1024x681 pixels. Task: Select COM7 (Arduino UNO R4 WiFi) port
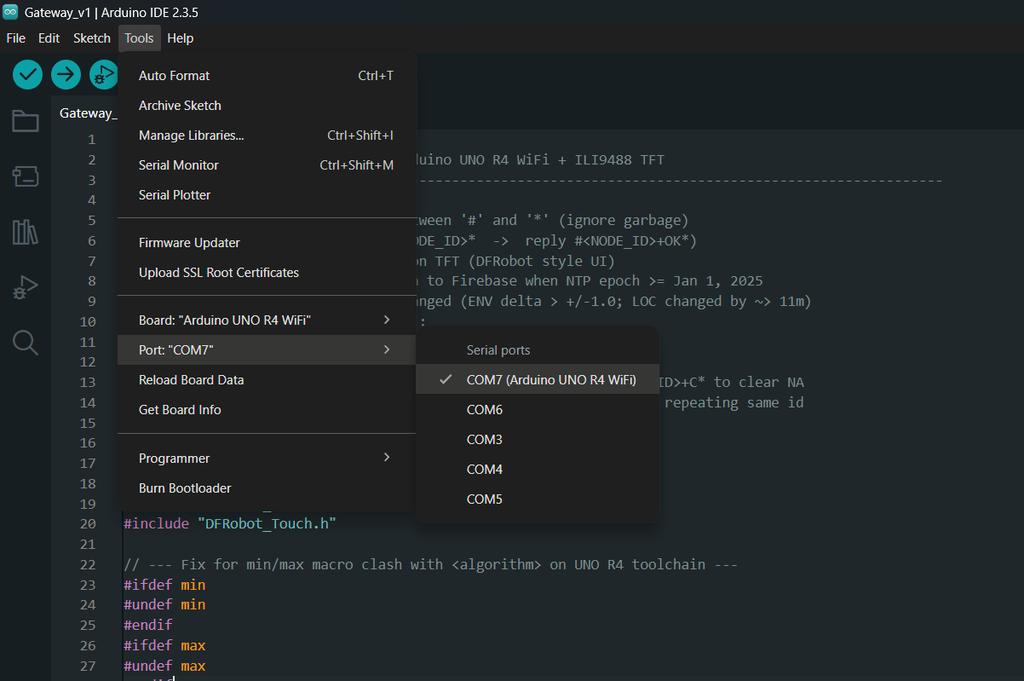pyautogui.click(x=550, y=380)
